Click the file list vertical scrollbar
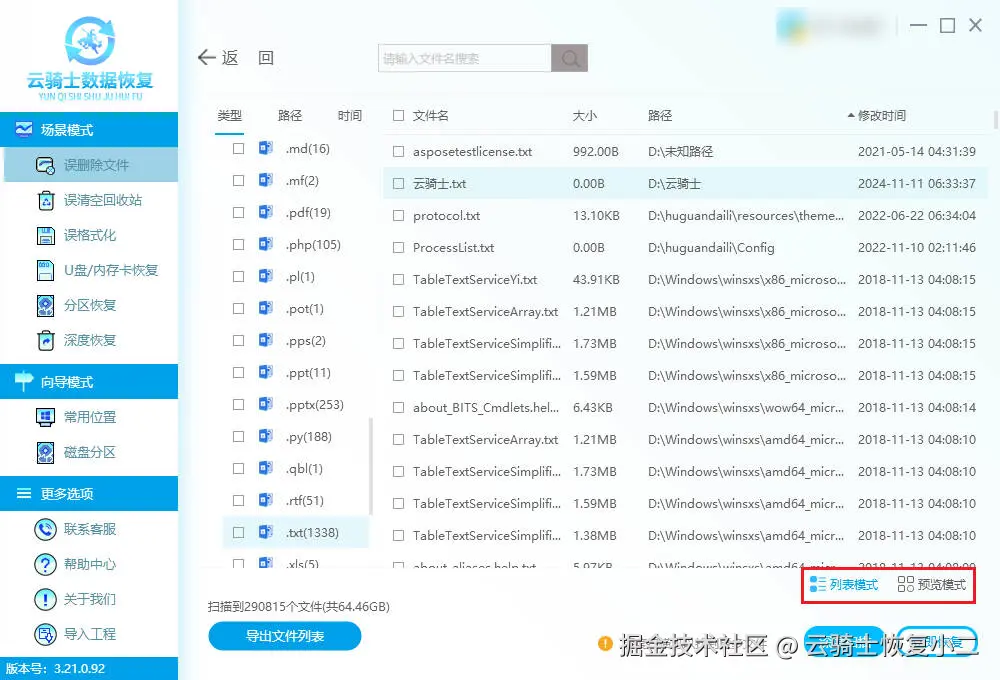 996,119
